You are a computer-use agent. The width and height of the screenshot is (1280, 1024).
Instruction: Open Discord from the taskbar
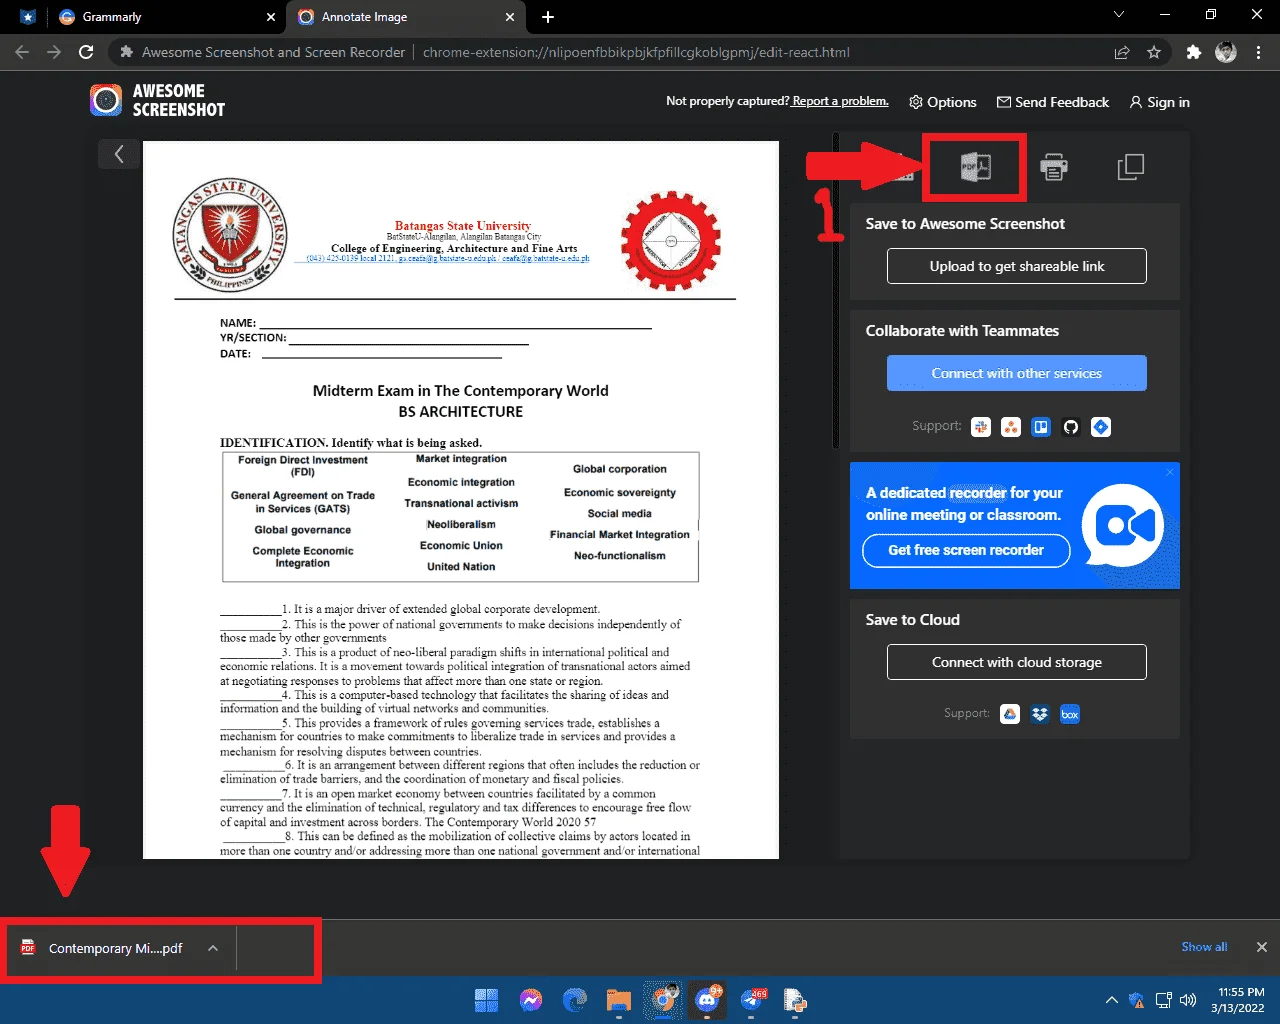pos(708,1000)
